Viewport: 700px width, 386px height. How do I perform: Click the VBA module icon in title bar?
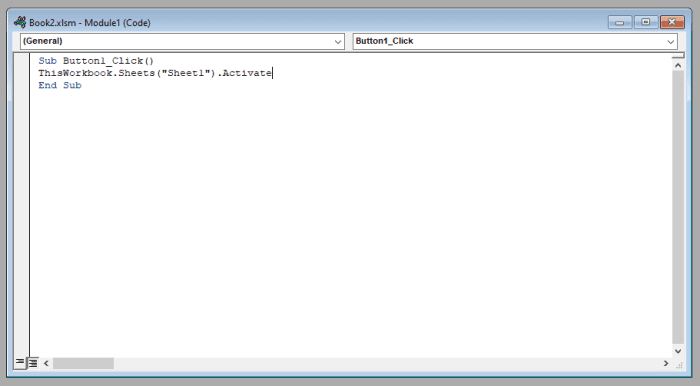pyautogui.click(x=20, y=22)
